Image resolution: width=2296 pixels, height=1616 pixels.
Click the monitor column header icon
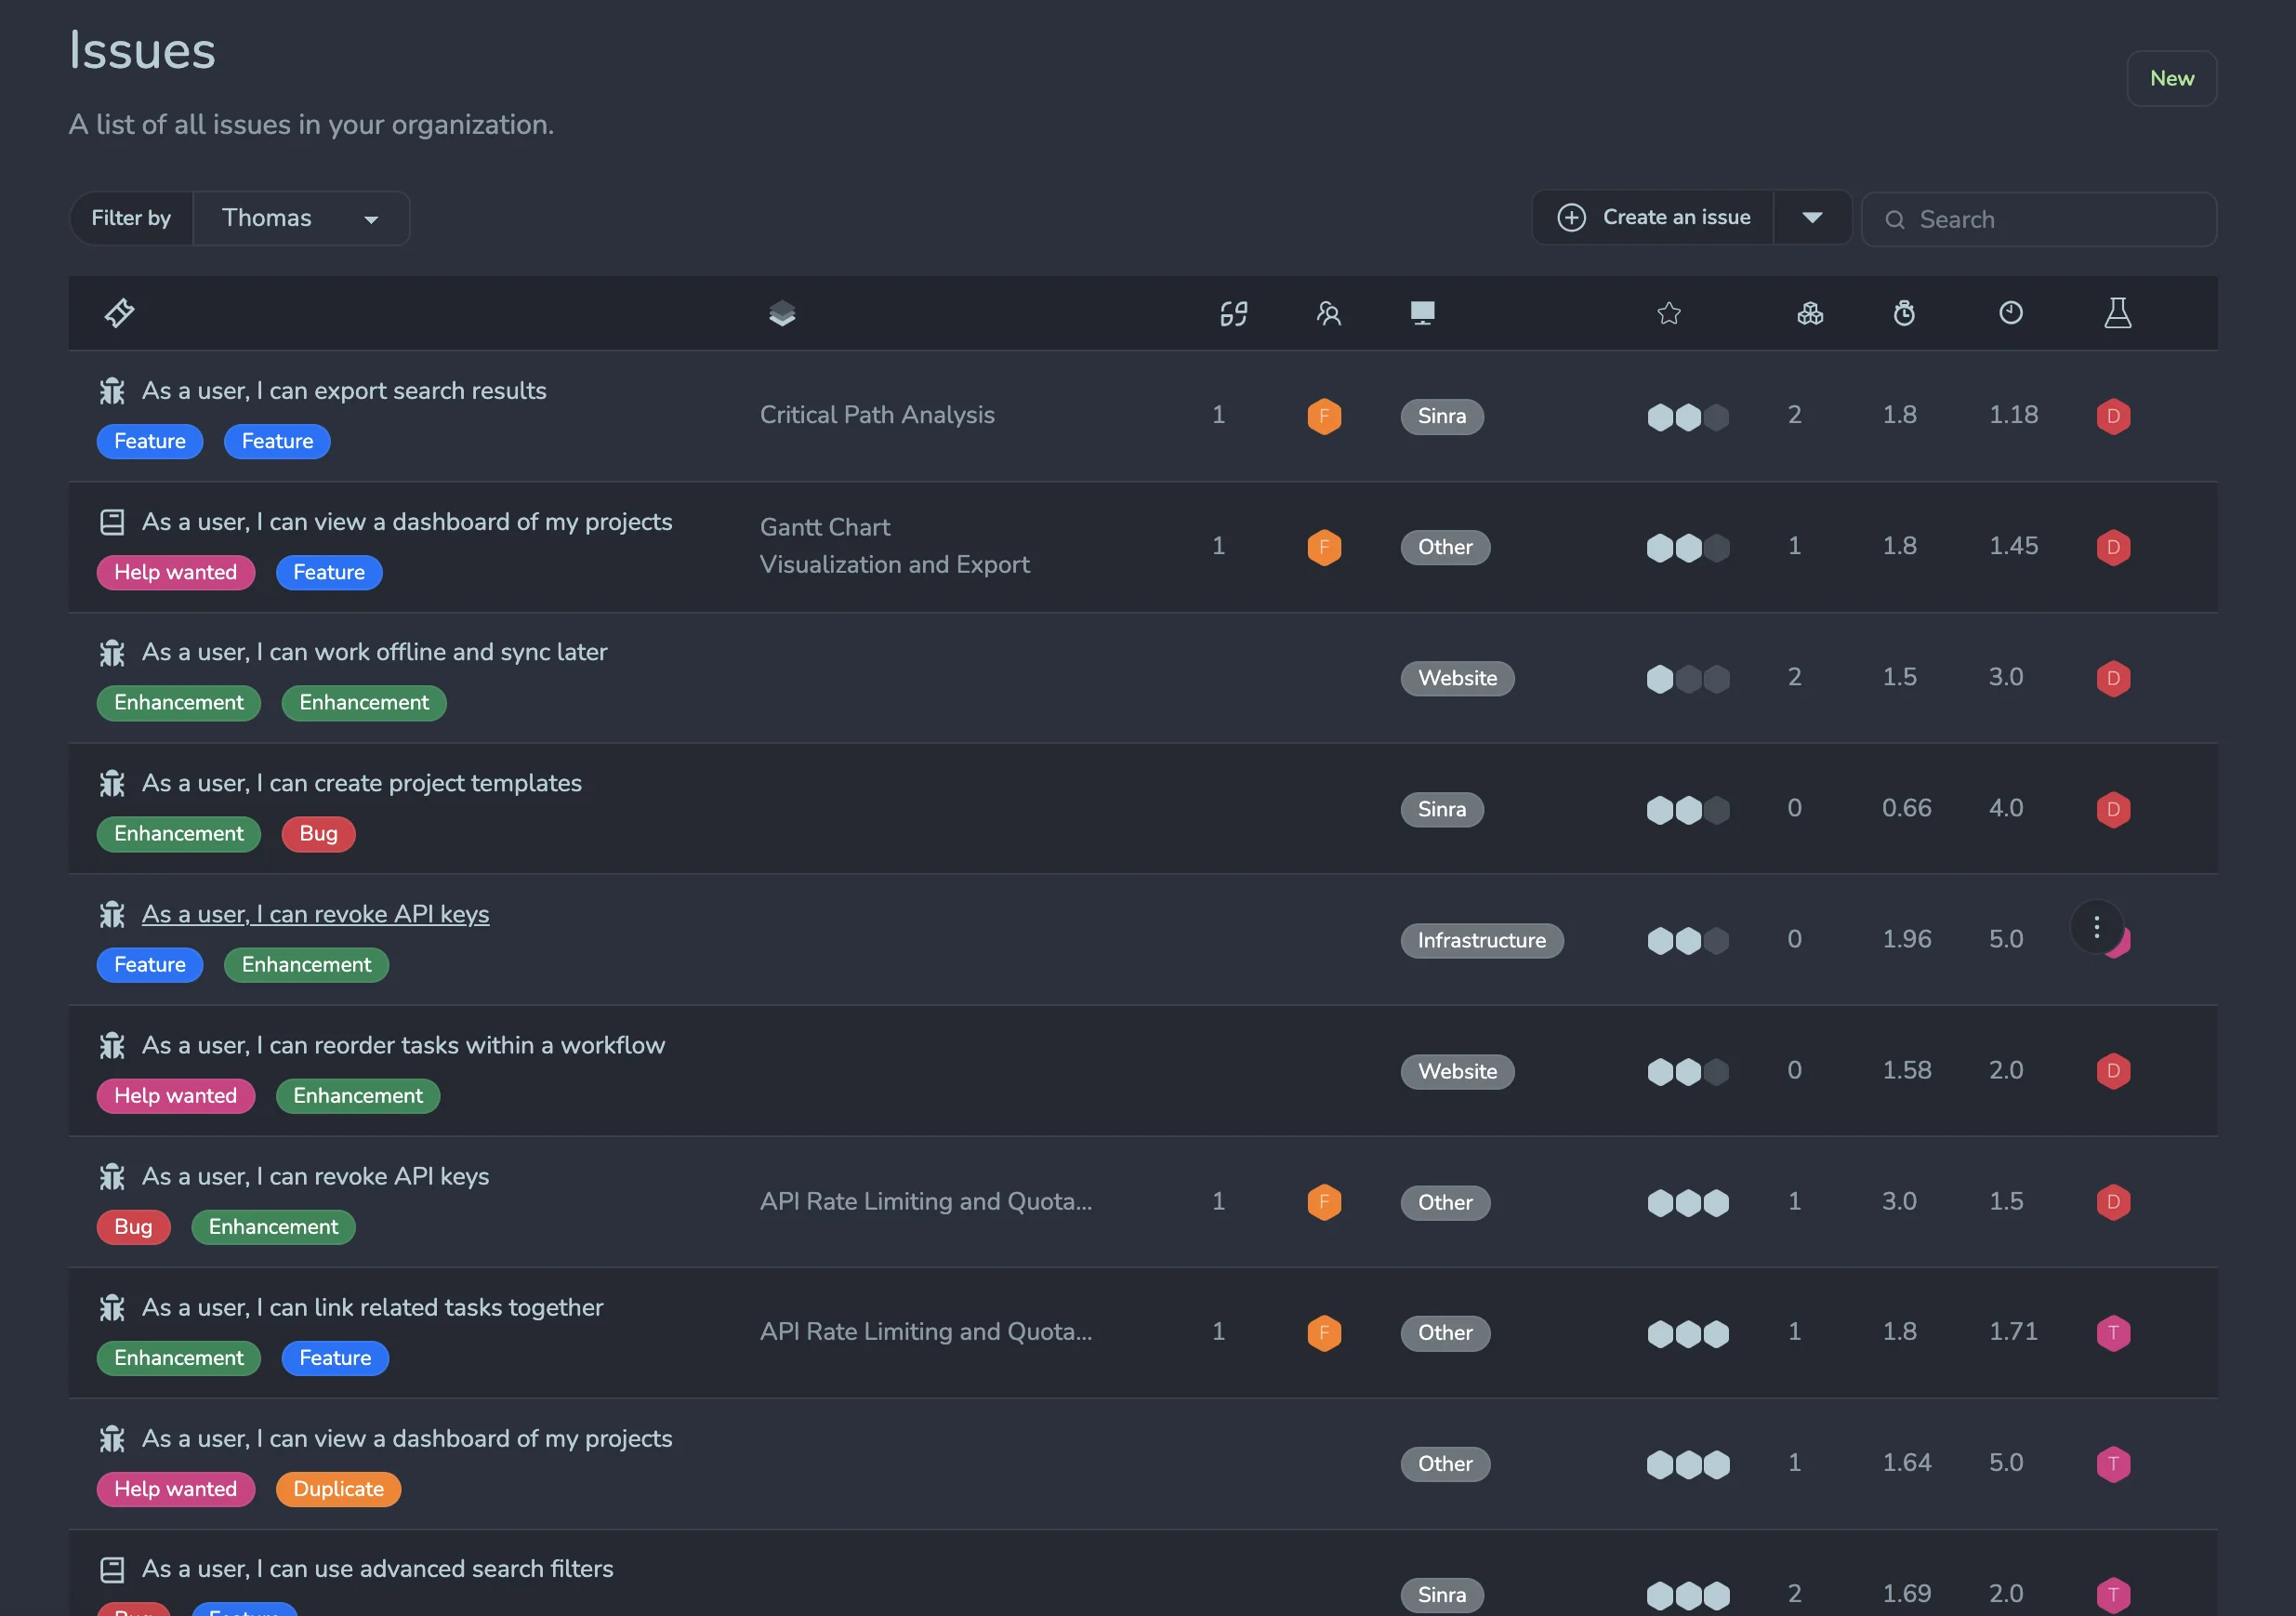coord(1422,313)
